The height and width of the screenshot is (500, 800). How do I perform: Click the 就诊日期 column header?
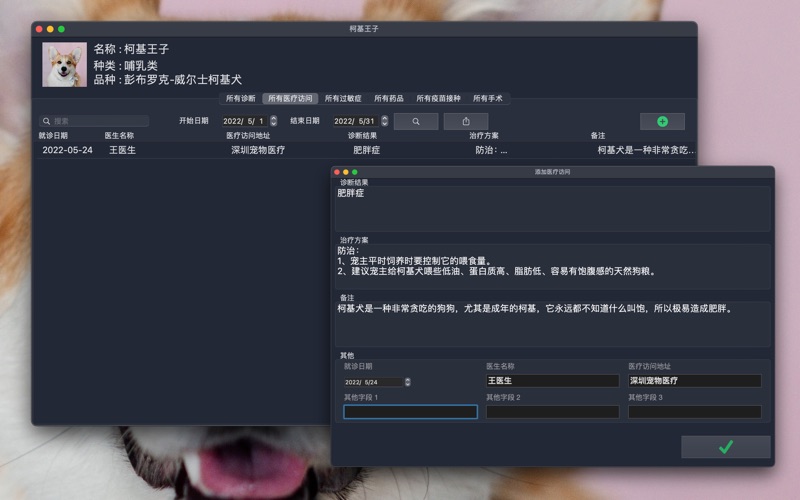pyautogui.click(x=53, y=136)
